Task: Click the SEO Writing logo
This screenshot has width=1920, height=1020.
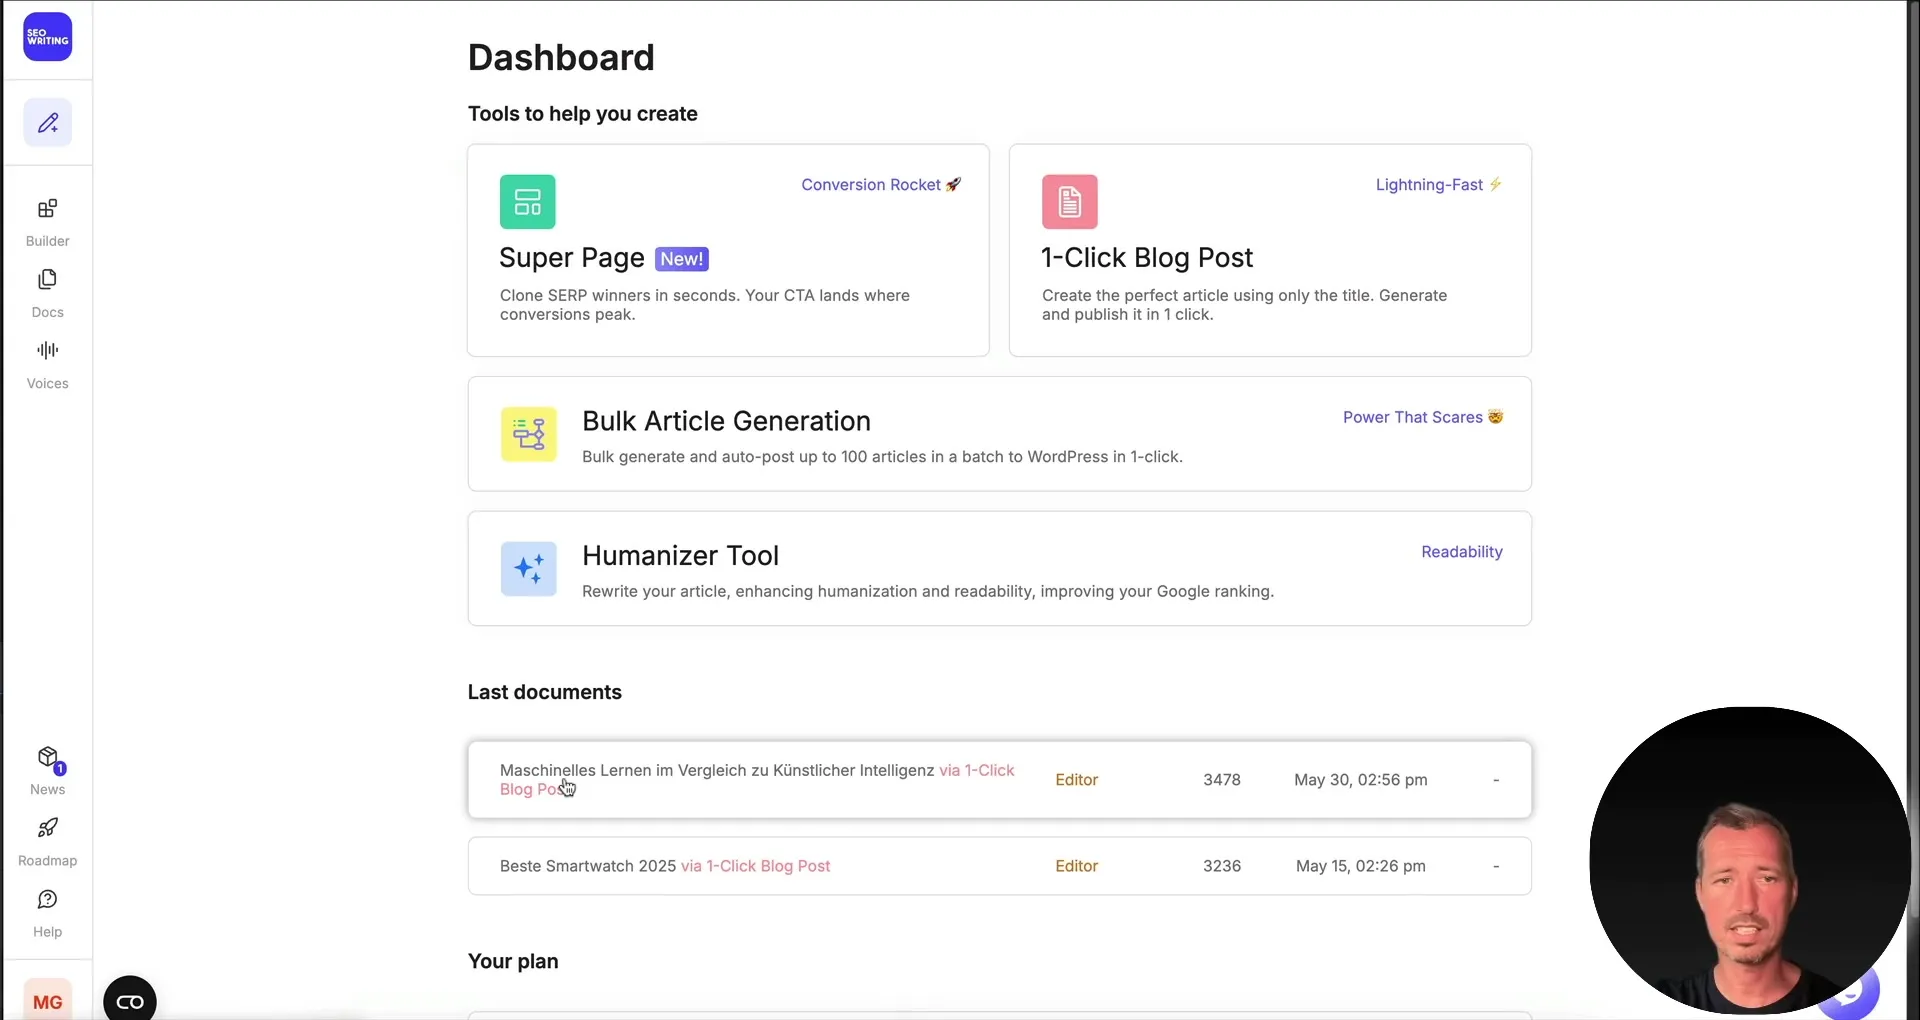Action: point(47,37)
